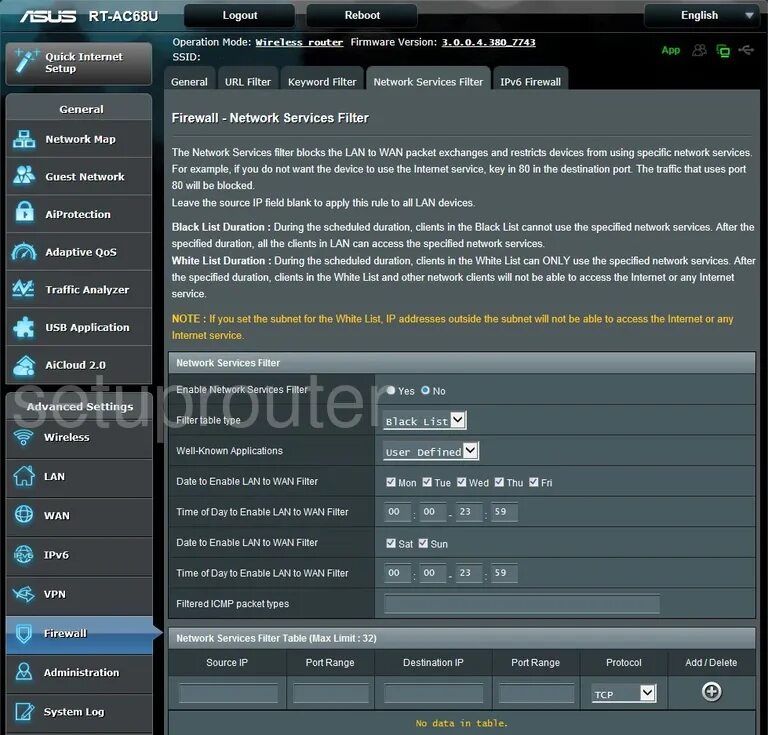The image size is (768, 735).
Task: Toggle the Sat checkbox
Action: click(390, 543)
